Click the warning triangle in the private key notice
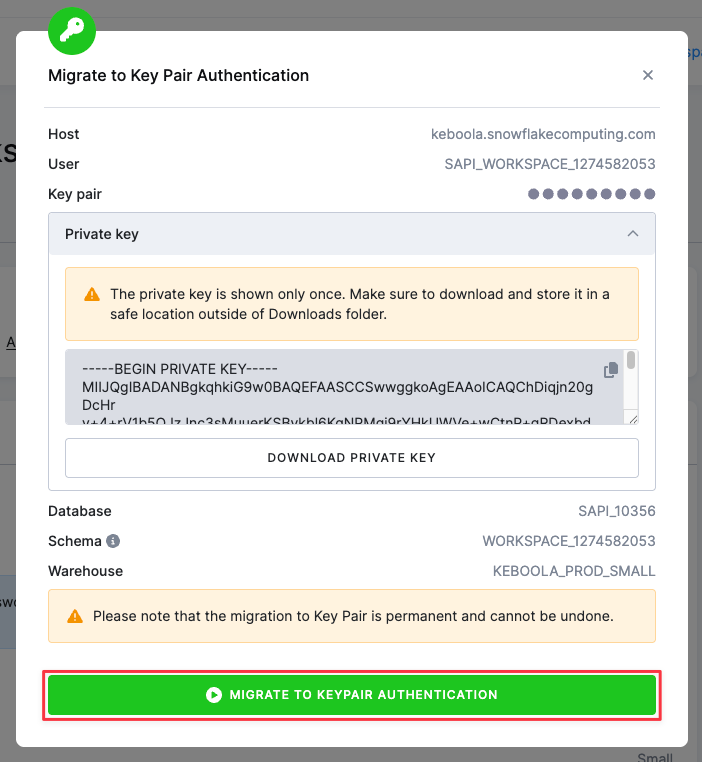The width and height of the screenshot is (702, 762). (92, 295)
